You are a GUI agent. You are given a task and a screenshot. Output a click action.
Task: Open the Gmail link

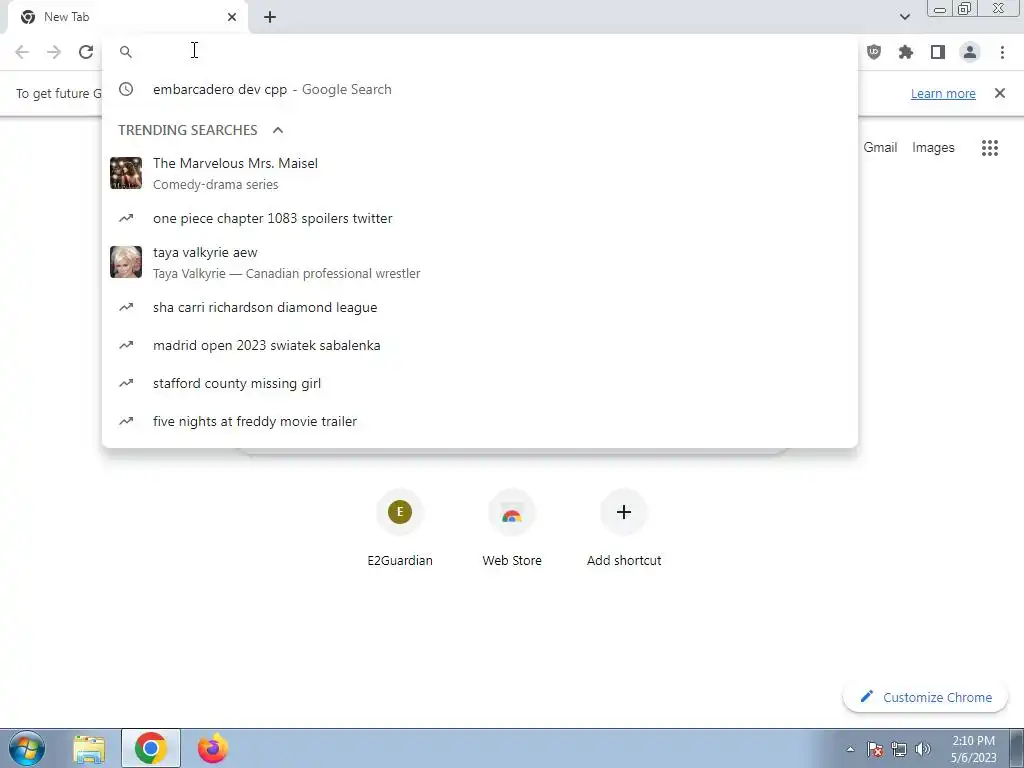pos(880,148)
